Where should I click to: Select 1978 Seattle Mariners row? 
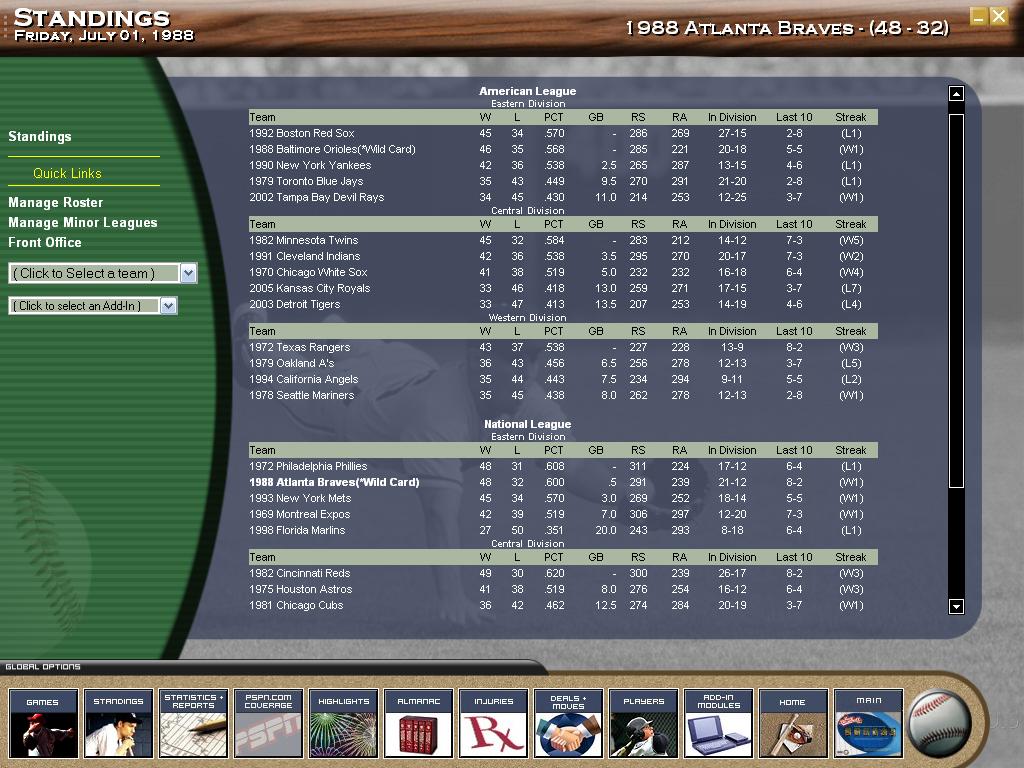pyautogui.click(x=563, y=395)
